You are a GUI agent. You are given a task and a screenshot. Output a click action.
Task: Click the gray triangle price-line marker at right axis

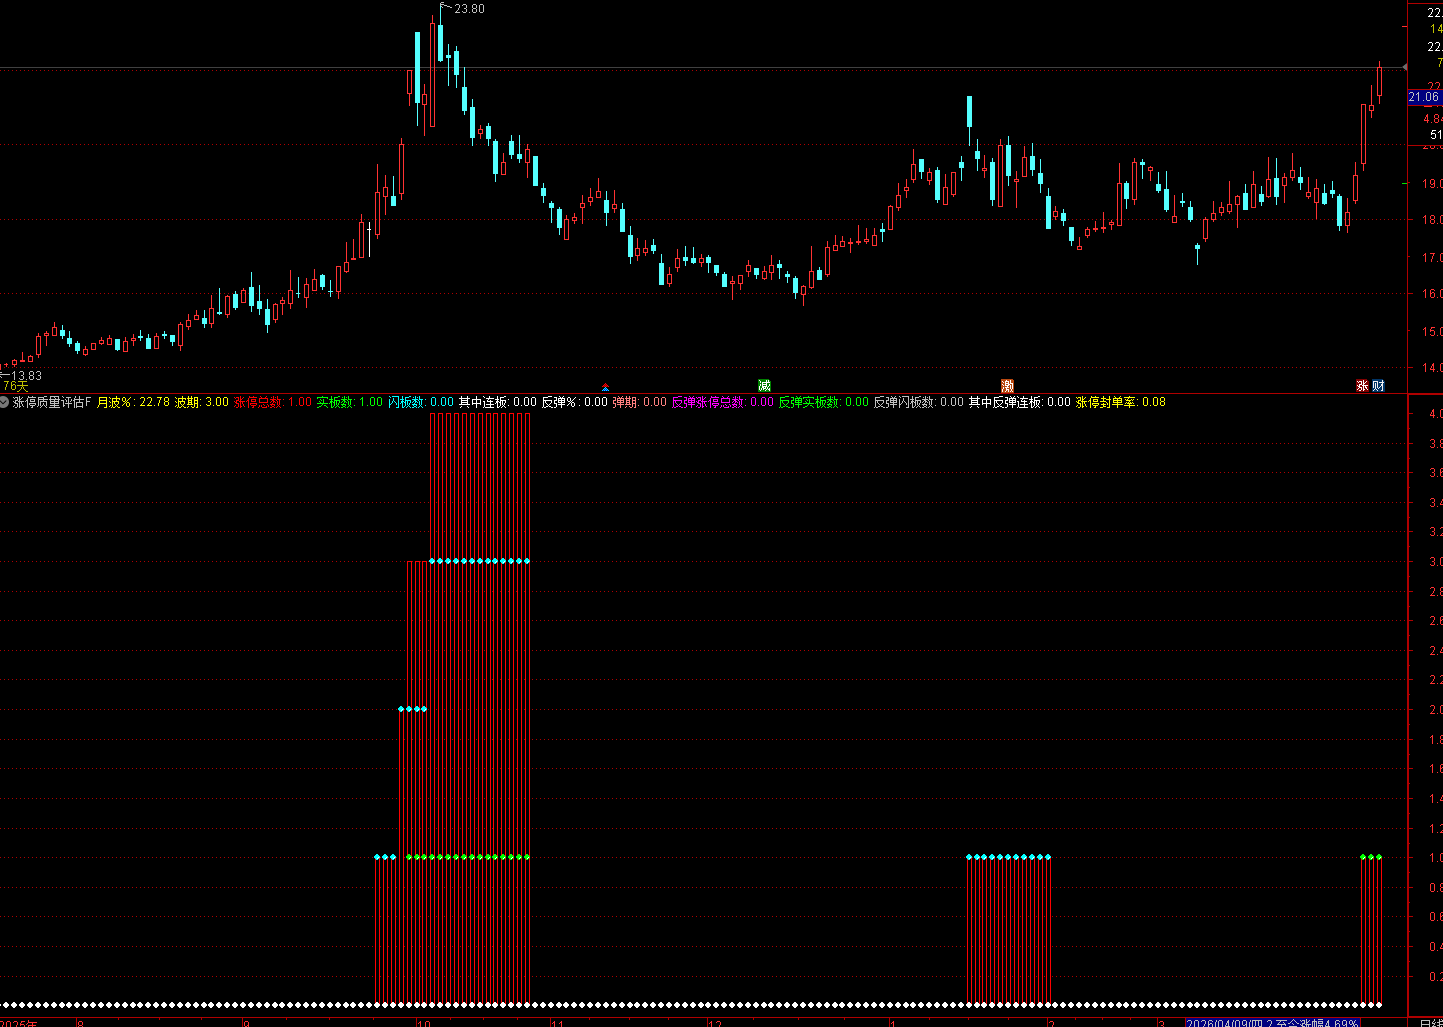point(1405,68)
